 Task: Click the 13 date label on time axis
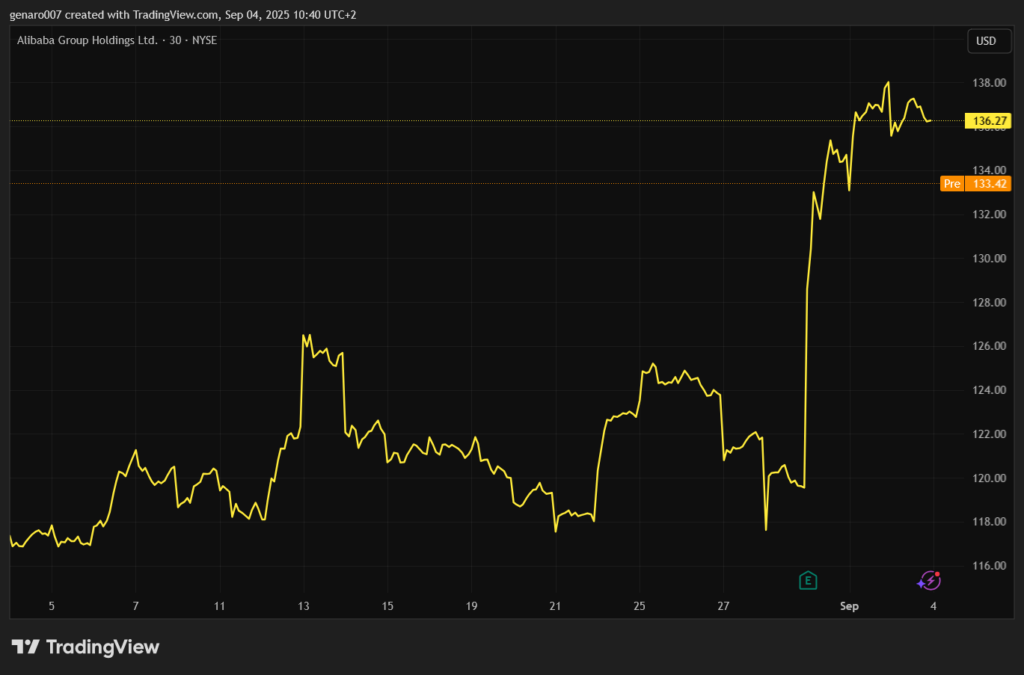click(304, 606)
